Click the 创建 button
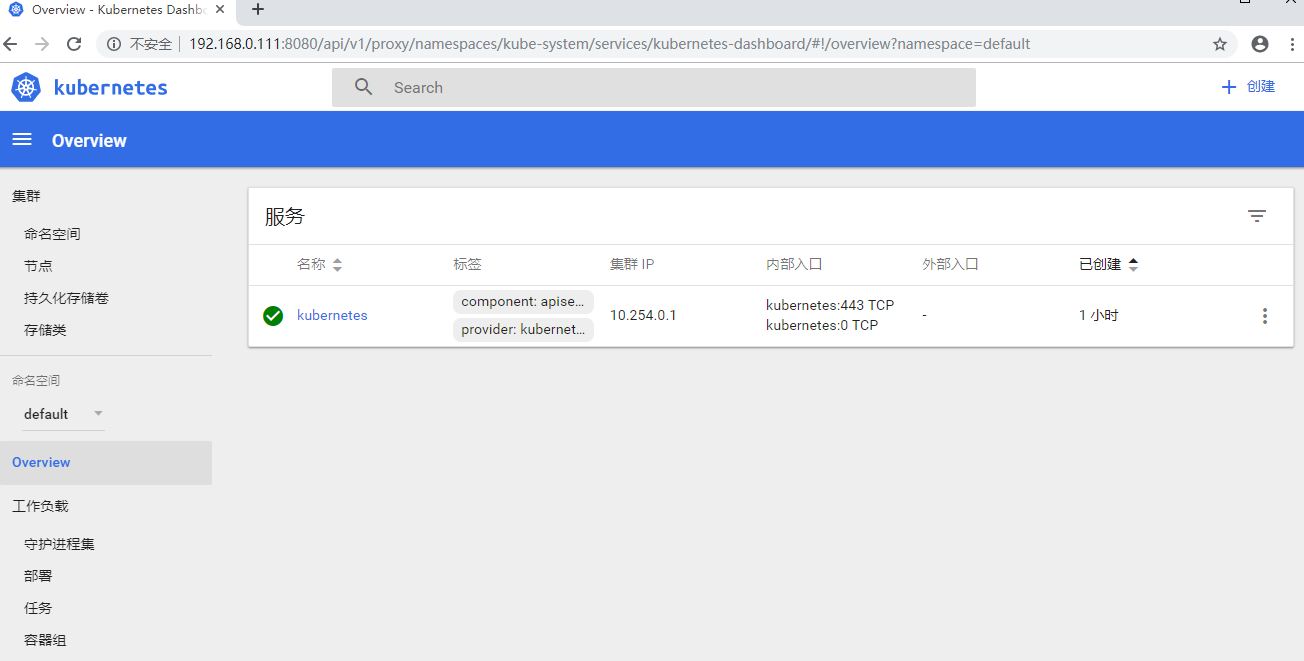 click(x=1248, y=87)
